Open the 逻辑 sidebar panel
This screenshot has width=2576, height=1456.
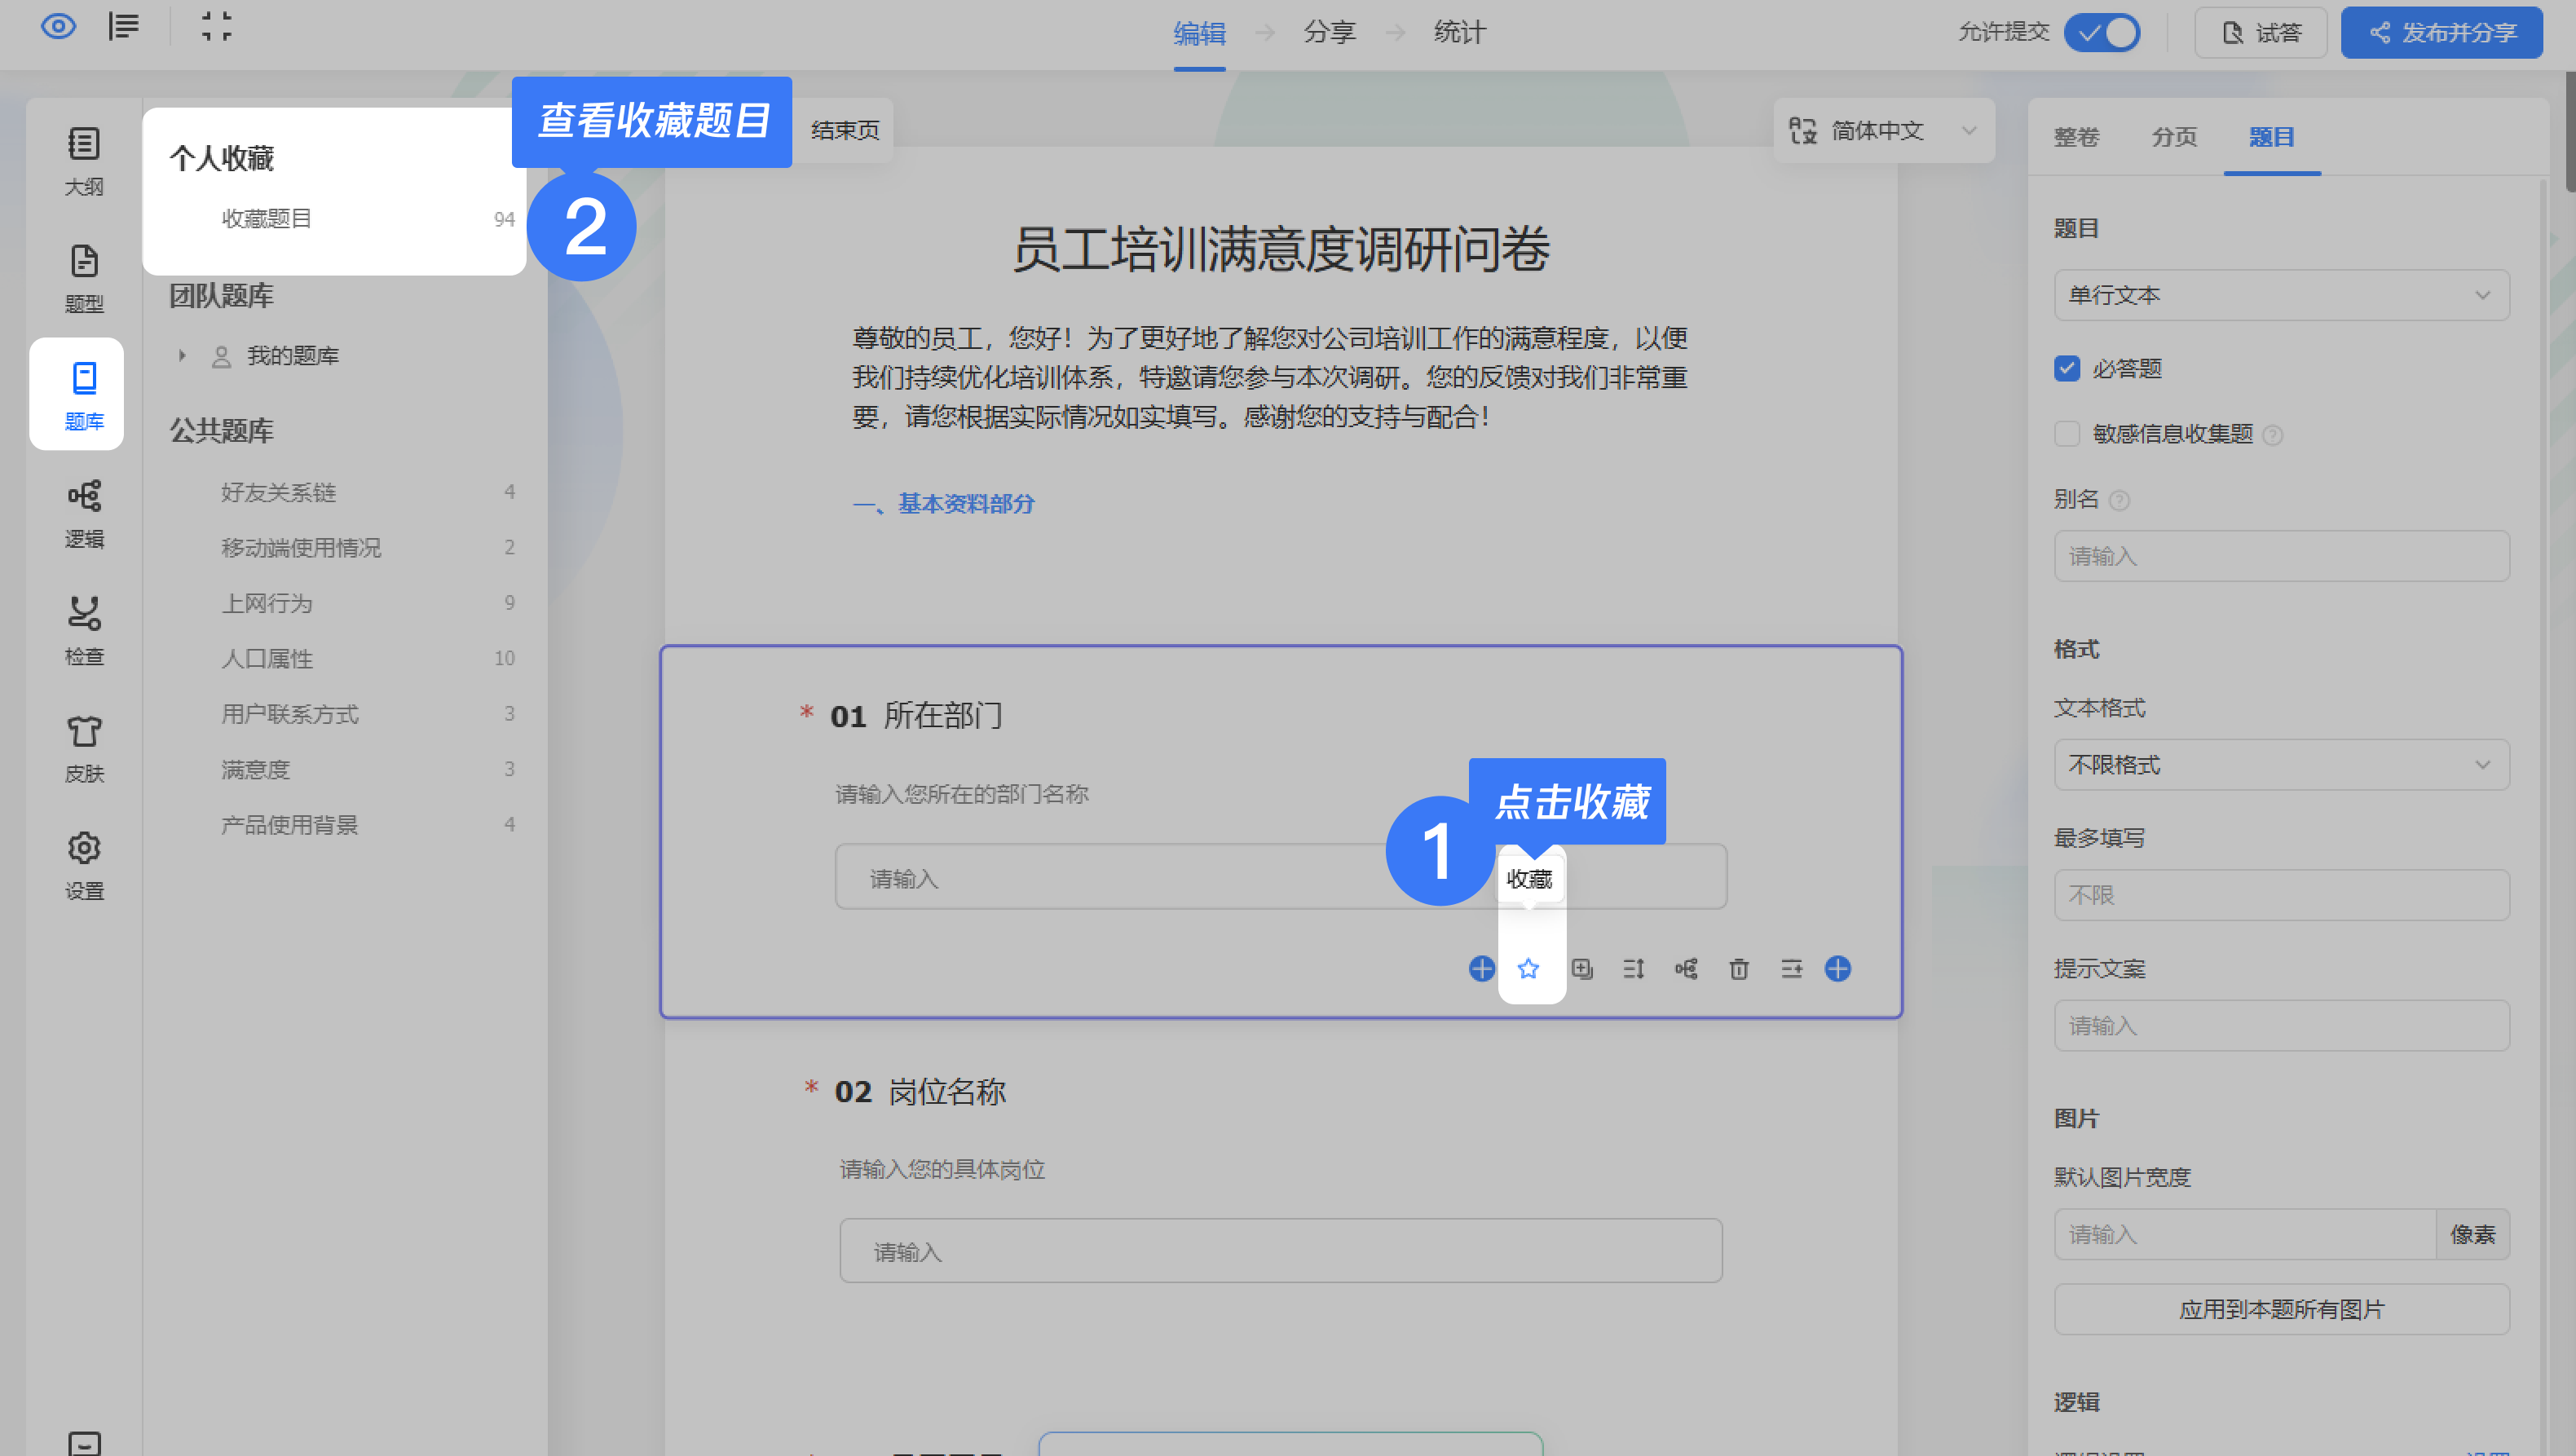[84, 514]
